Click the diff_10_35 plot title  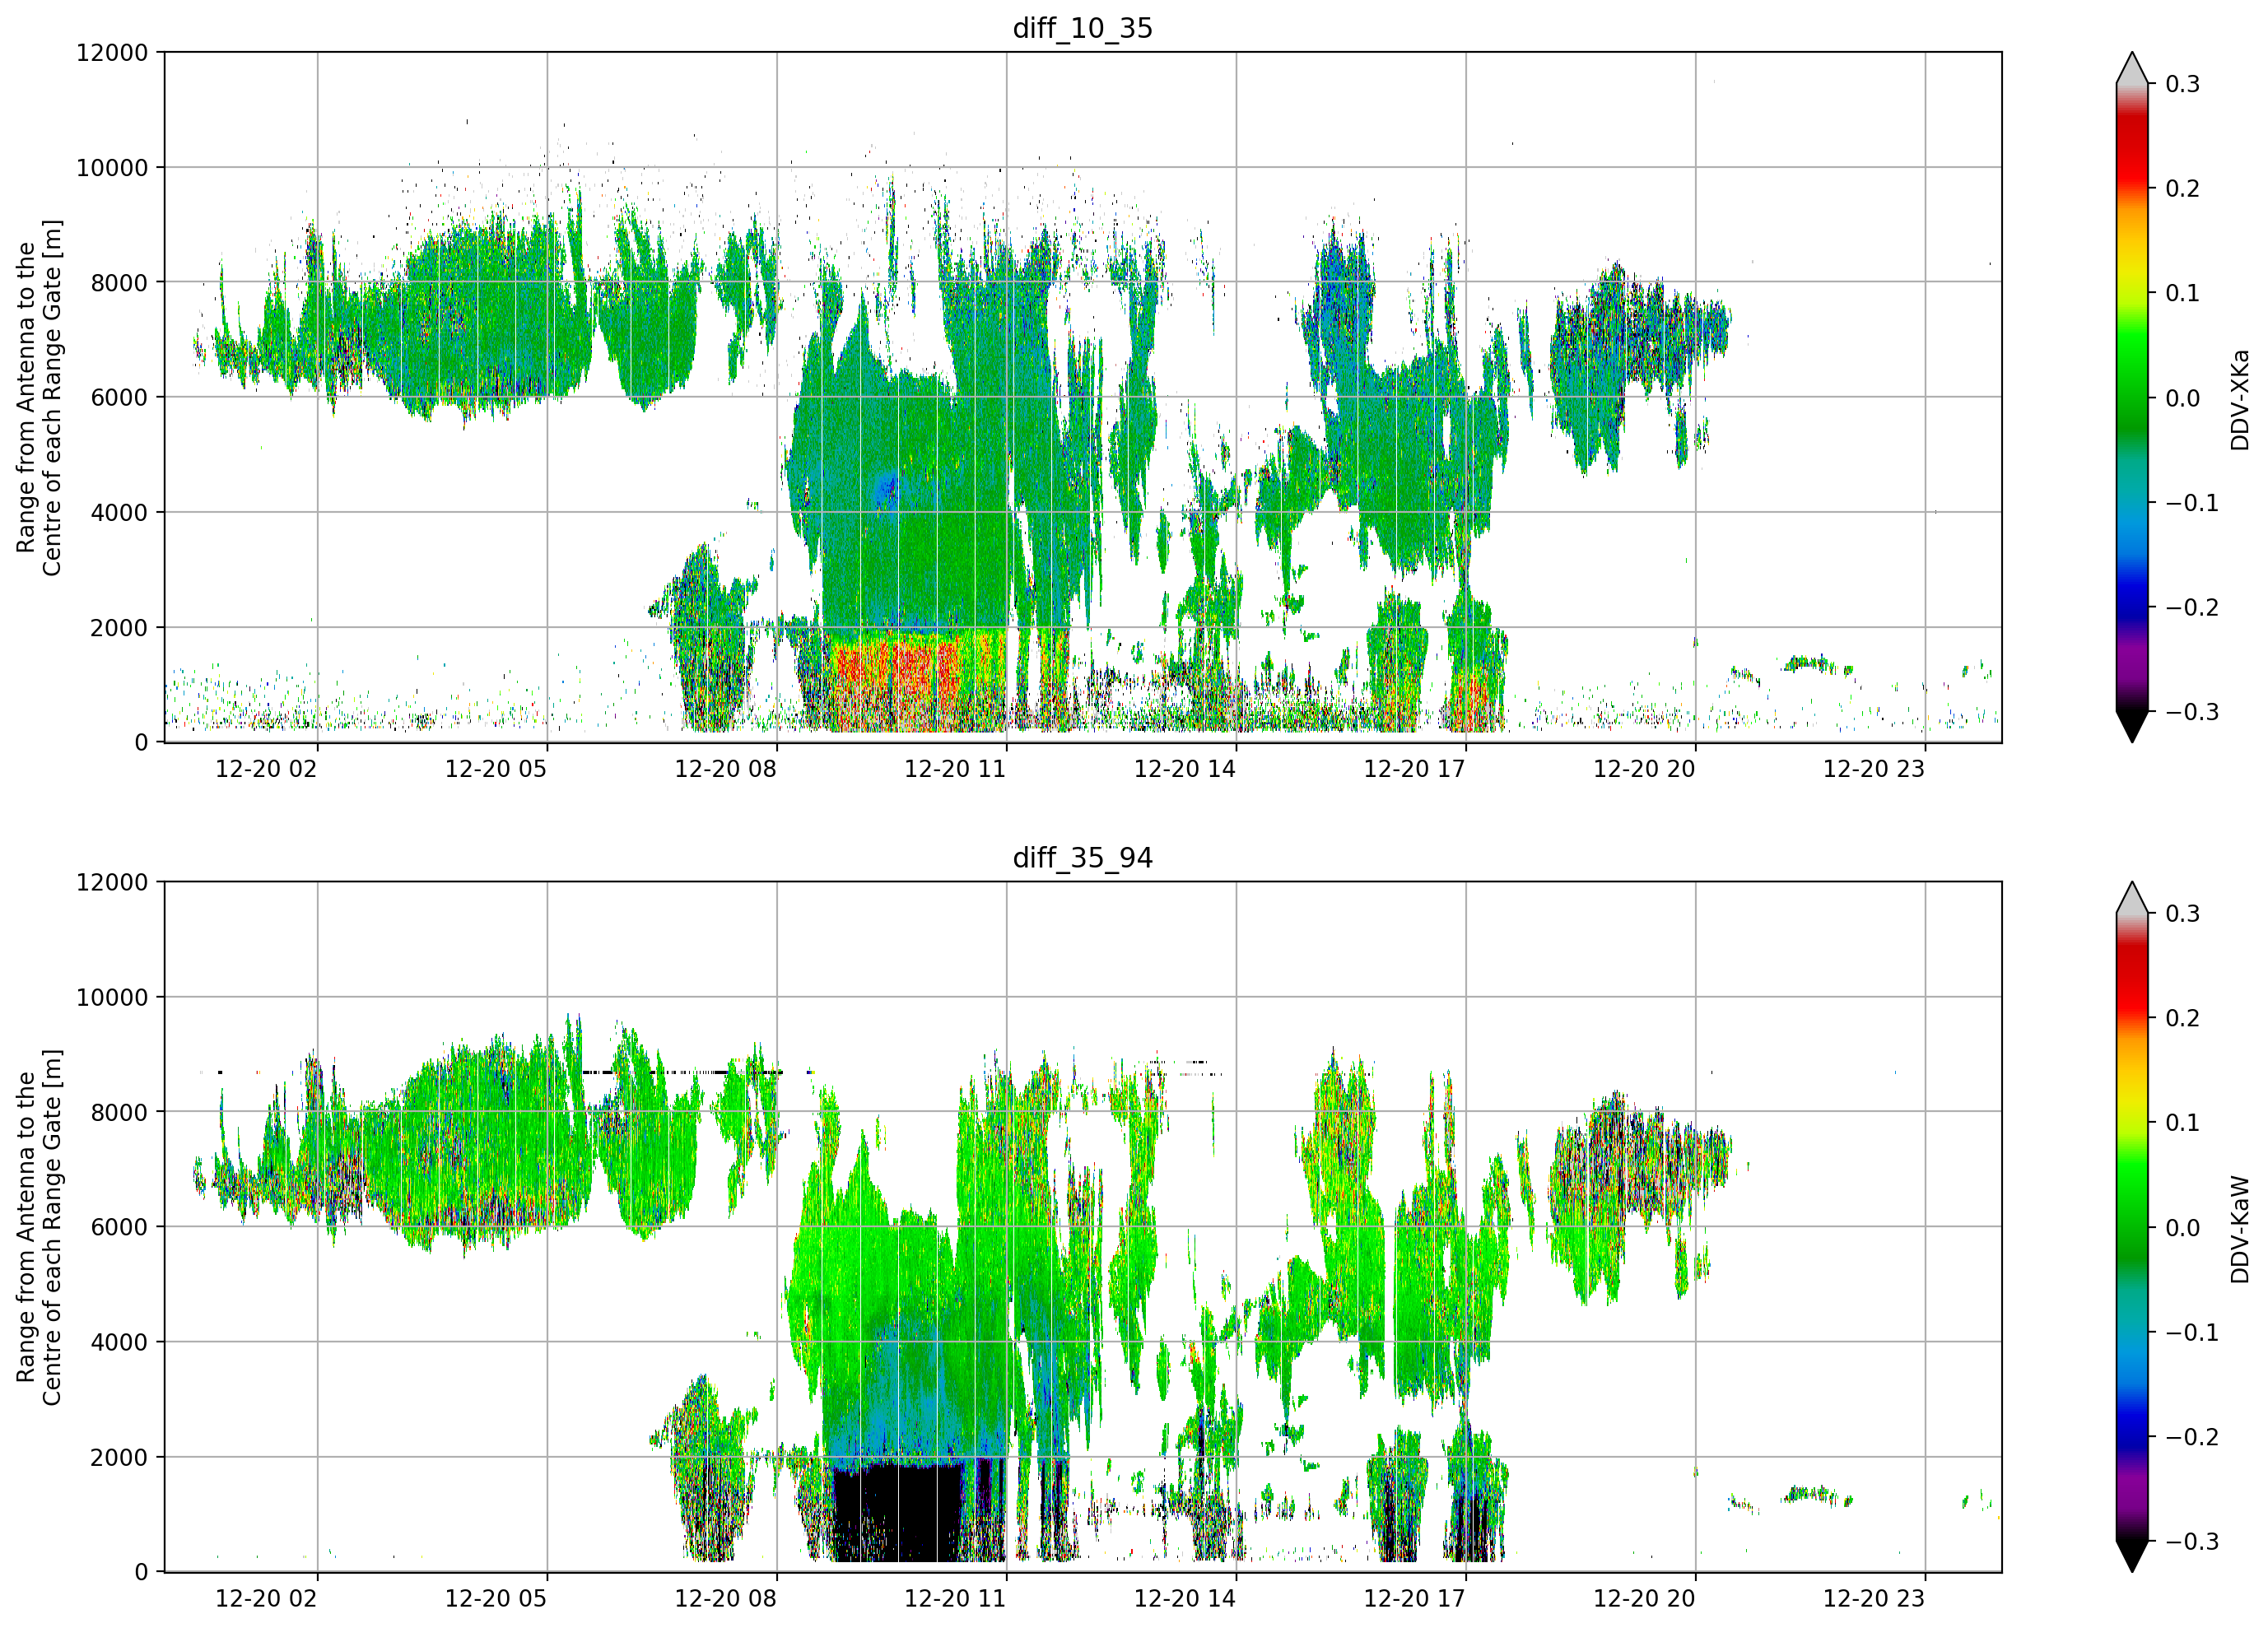(x=1082, y=28)
